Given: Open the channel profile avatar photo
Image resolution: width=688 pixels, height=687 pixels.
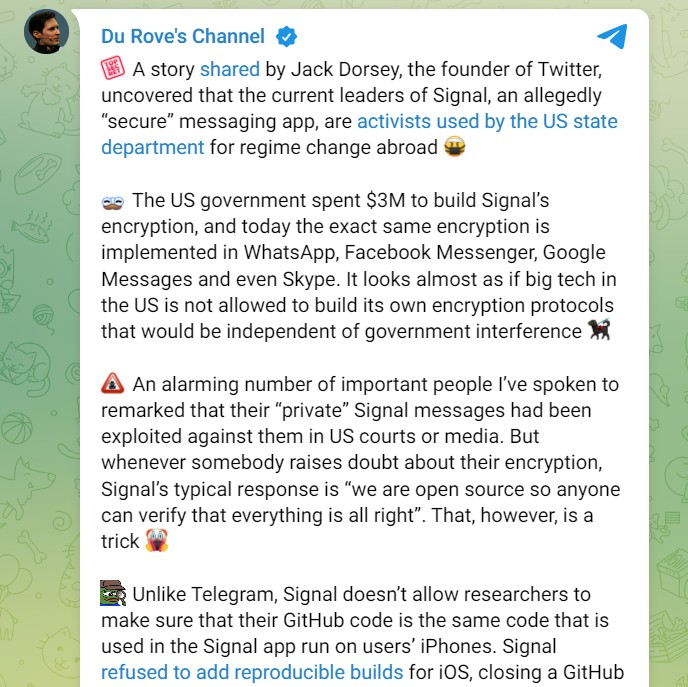Looking at the screenshot, I should [x=44, y=34].
